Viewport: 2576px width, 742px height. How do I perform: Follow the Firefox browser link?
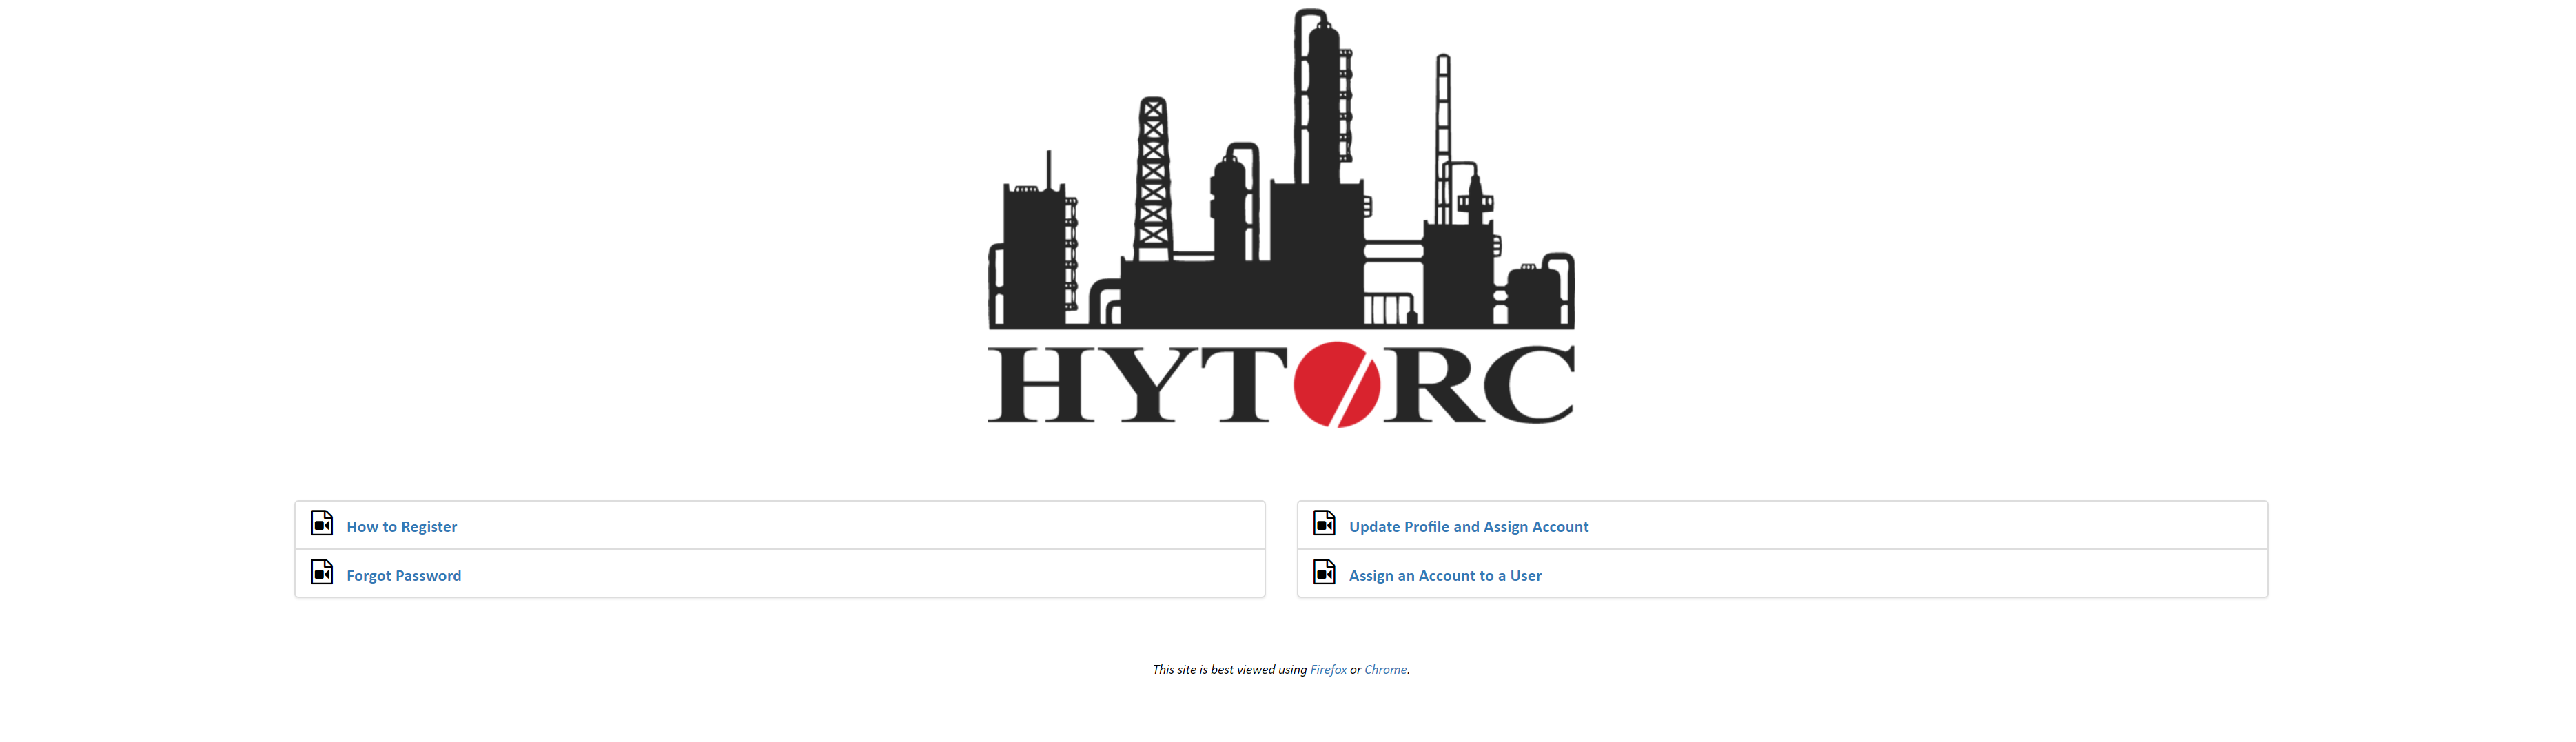1328,670
